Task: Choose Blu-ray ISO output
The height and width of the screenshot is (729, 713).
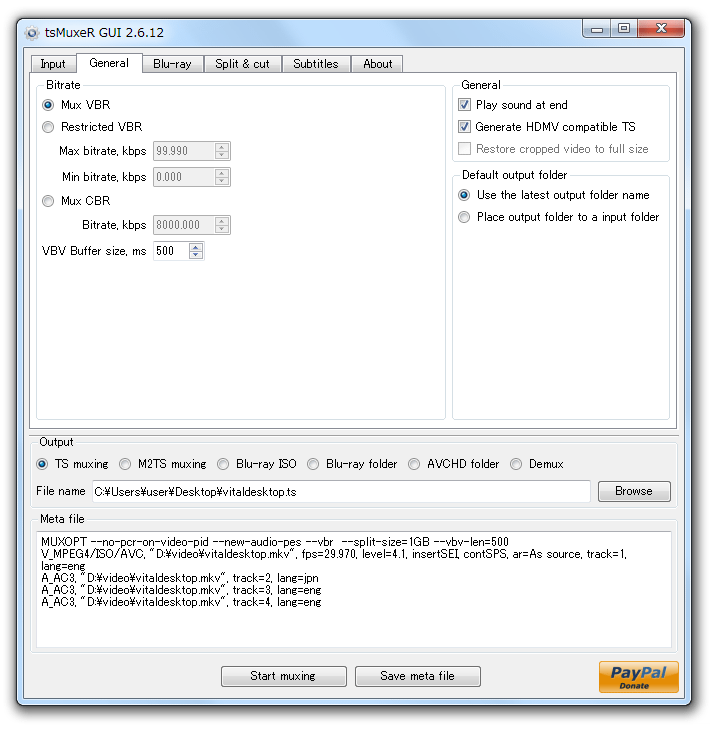Action: (223, 464)
